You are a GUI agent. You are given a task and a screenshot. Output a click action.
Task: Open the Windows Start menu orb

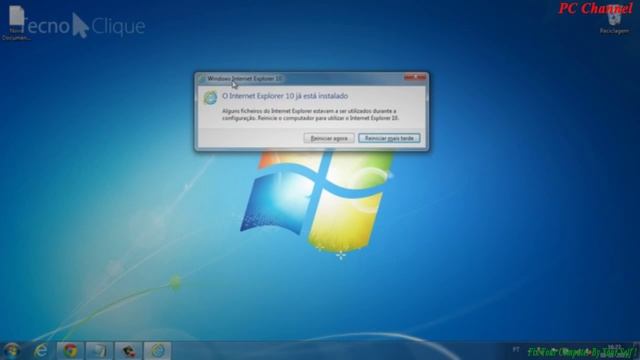point(12,351)
